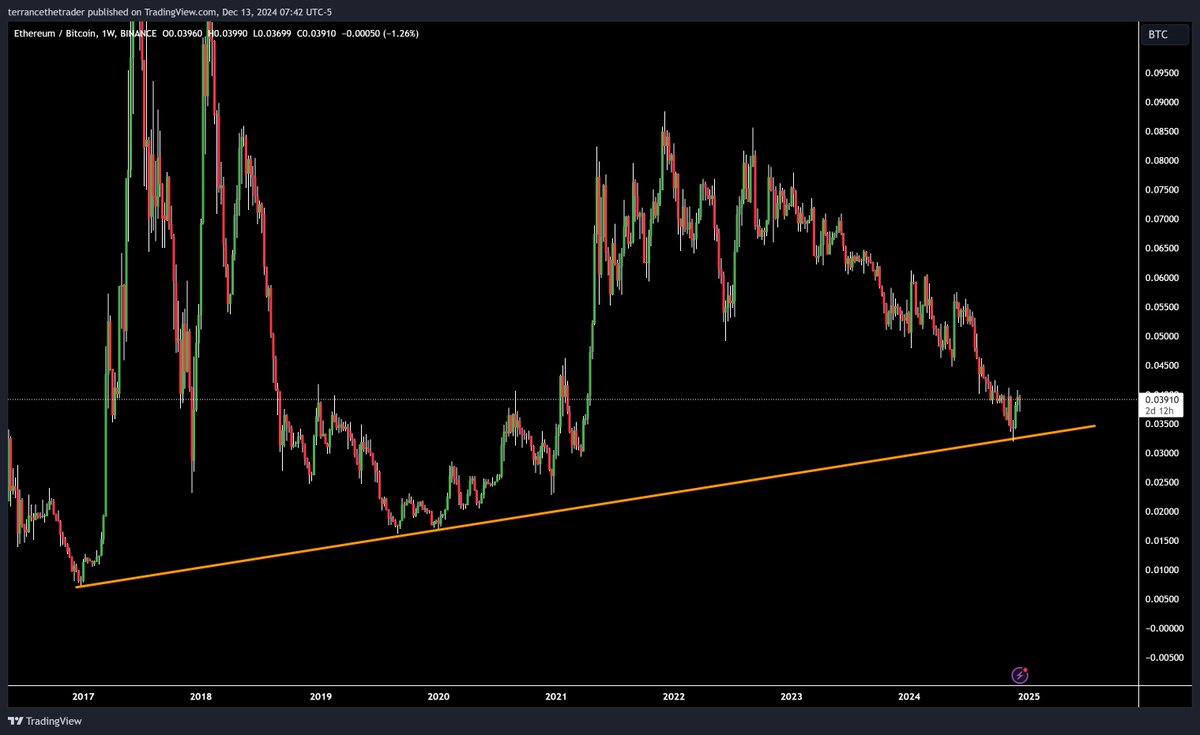Click the 0.08500 price scale label
The image size is (1200, 735).
click(x=1164, y=131)
